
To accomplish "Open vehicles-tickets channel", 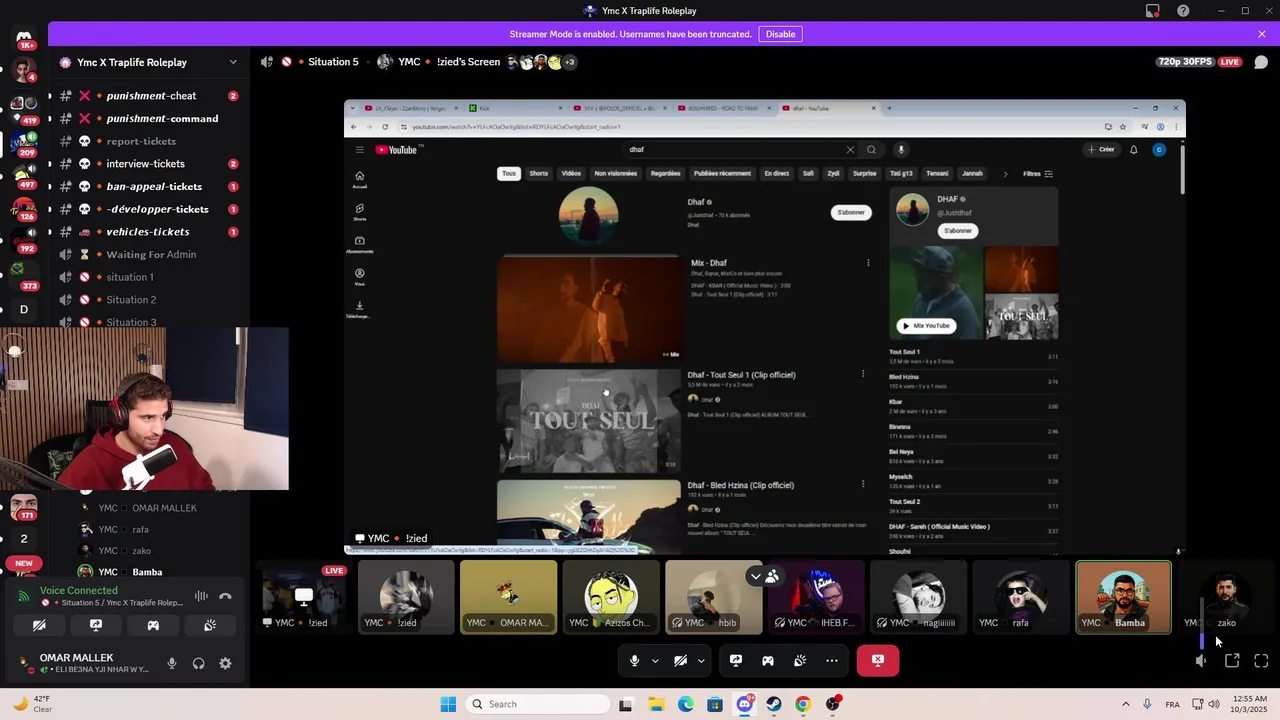I will coord(150,232).
